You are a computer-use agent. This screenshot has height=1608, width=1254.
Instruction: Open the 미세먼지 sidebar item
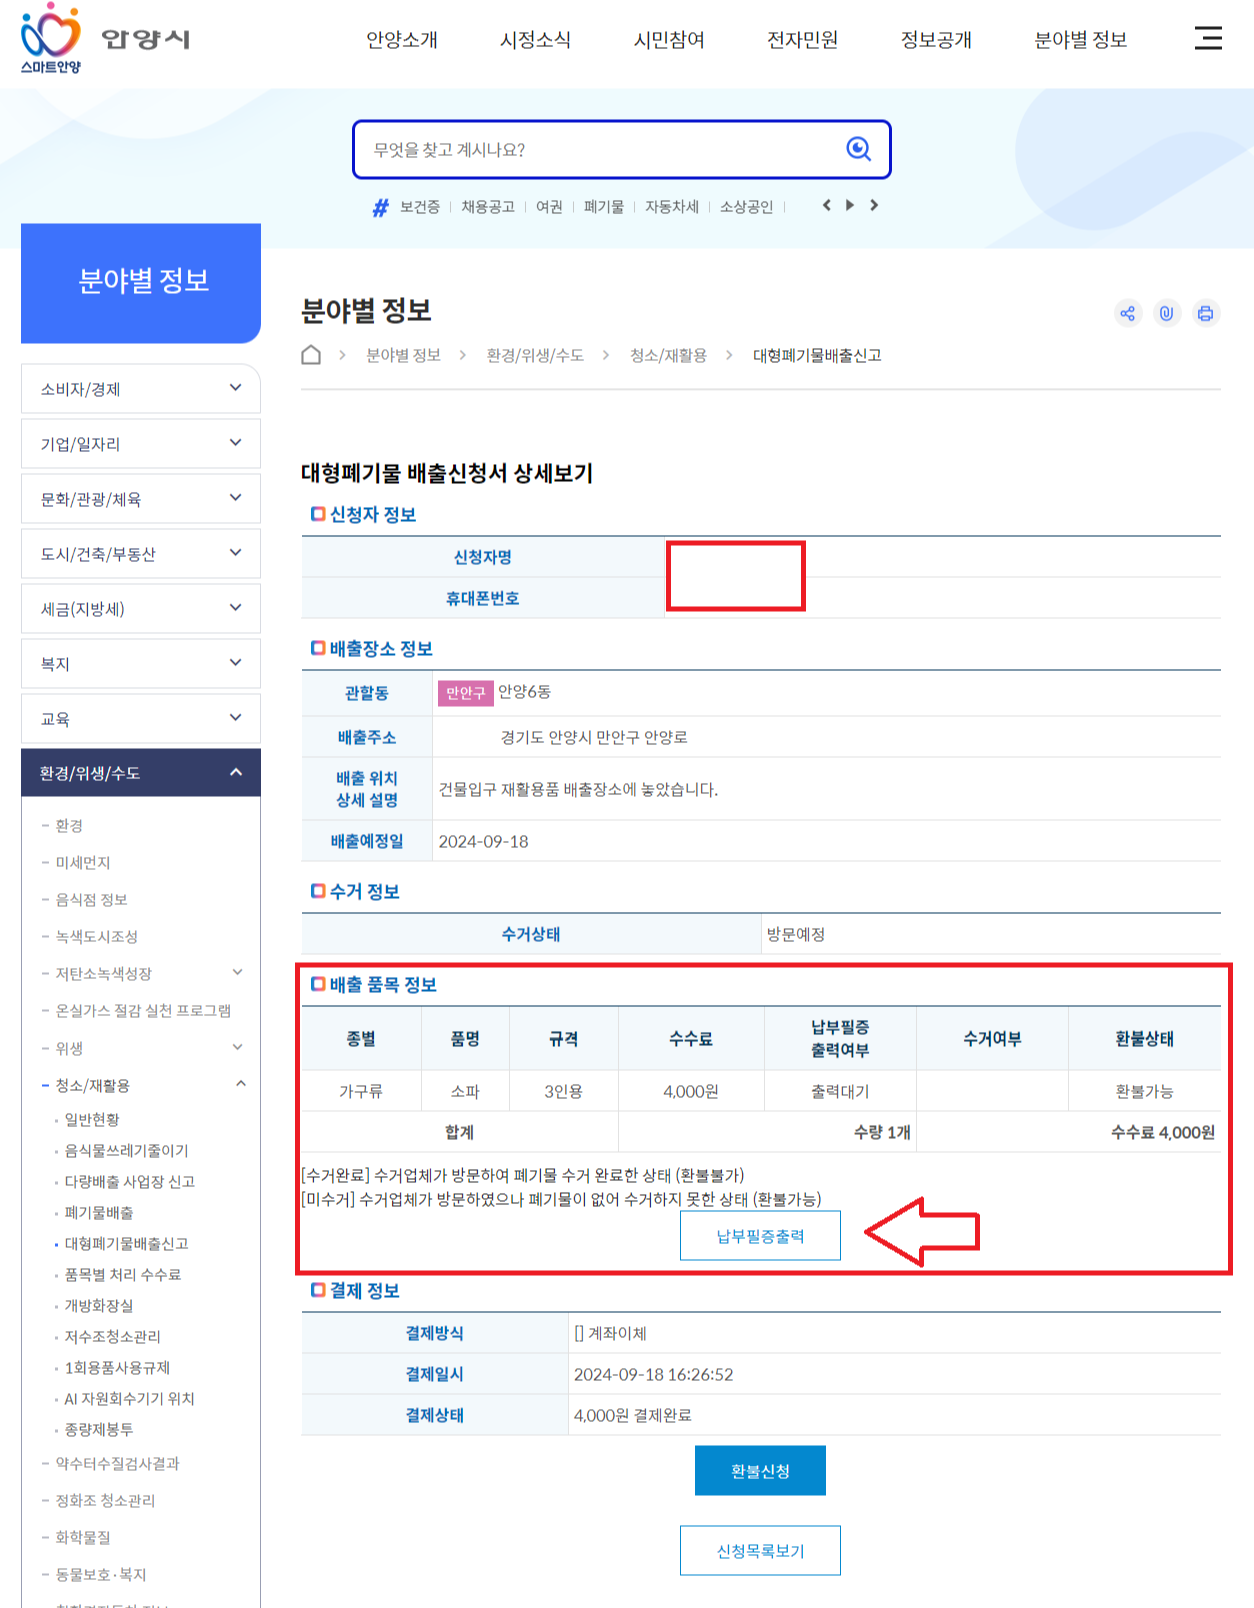(x=83, y=863)
